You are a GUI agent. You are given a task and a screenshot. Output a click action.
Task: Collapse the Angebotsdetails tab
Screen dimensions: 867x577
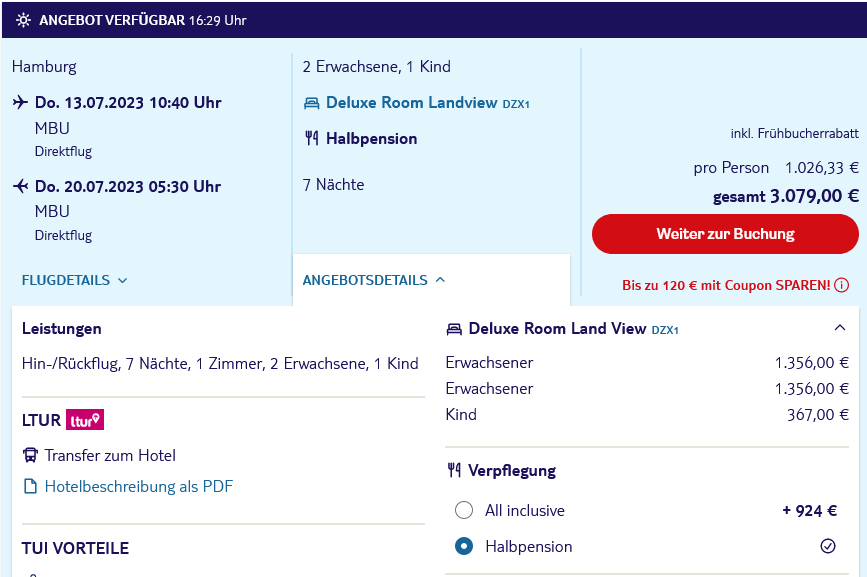(374, 280)
